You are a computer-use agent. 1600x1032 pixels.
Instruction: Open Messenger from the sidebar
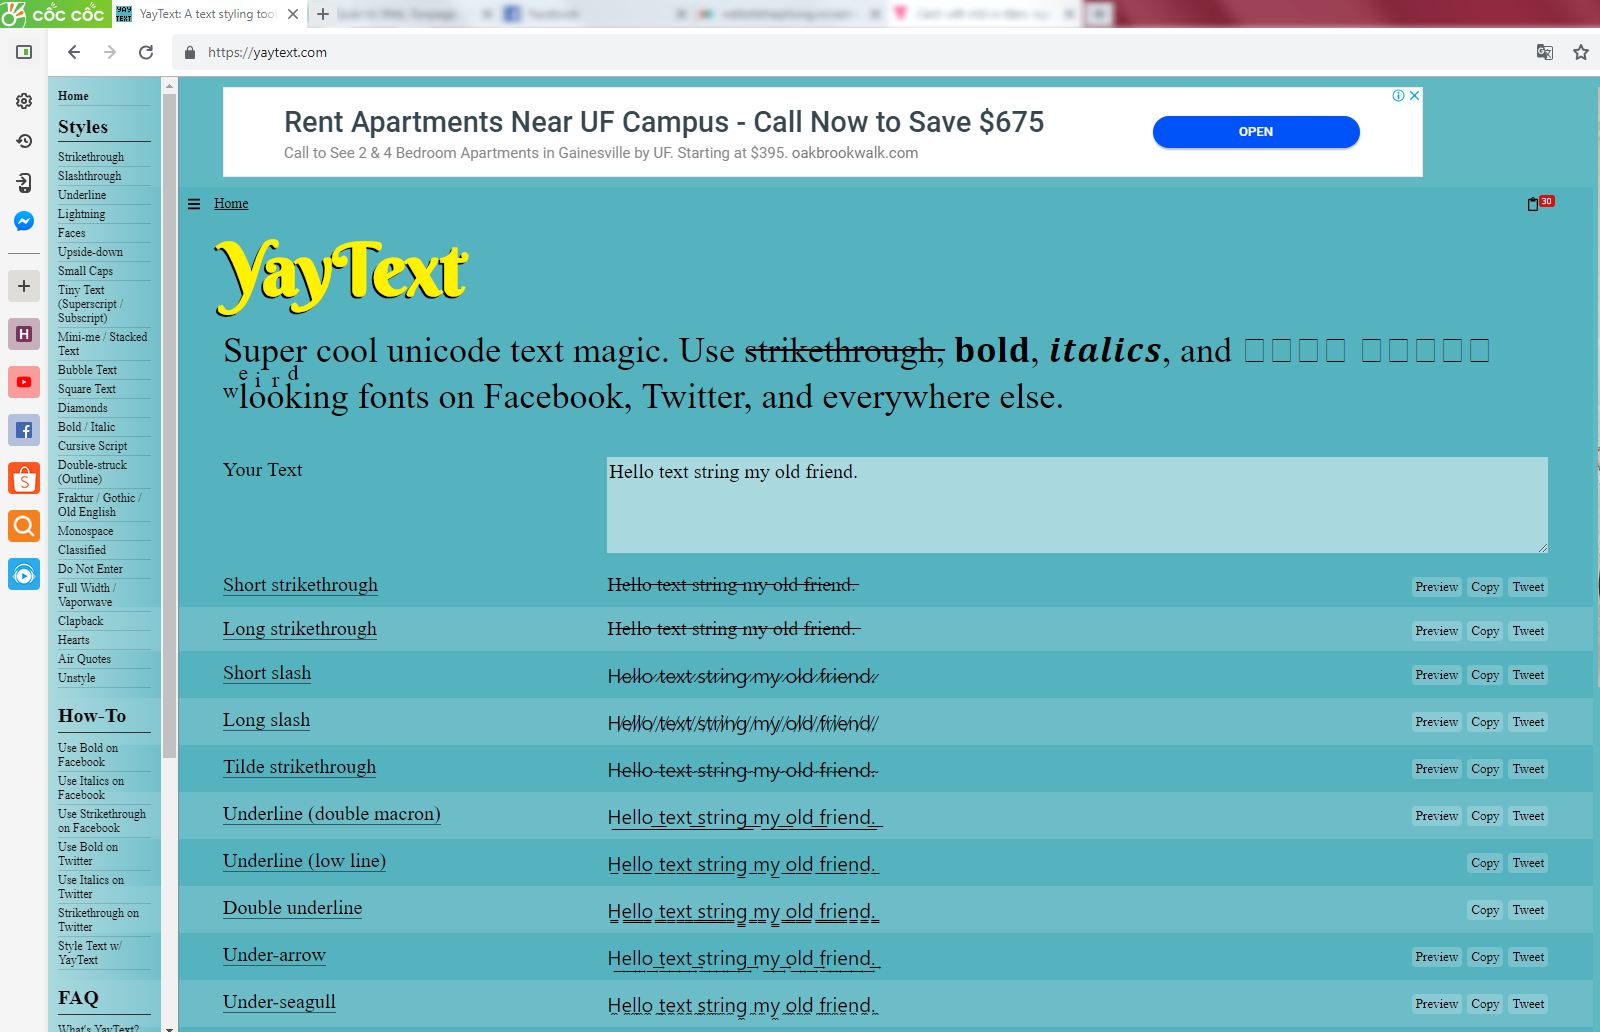coord(24,221)
